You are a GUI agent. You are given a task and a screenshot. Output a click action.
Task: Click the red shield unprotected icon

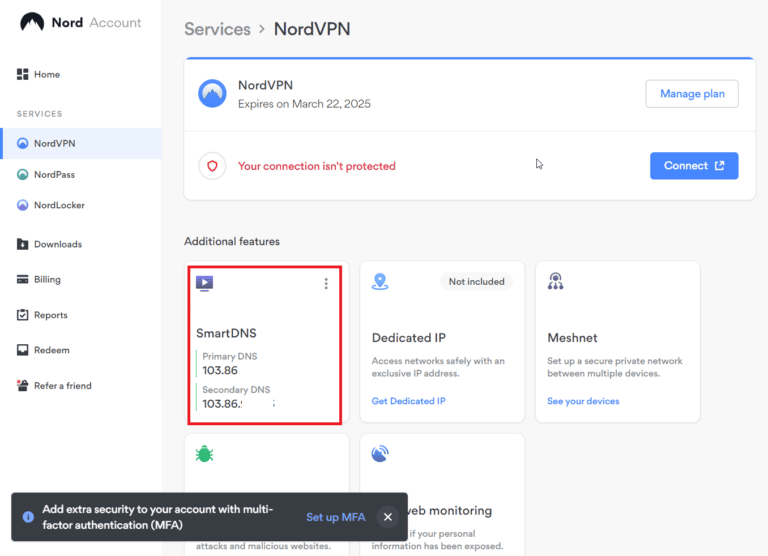tap(212, 166)
